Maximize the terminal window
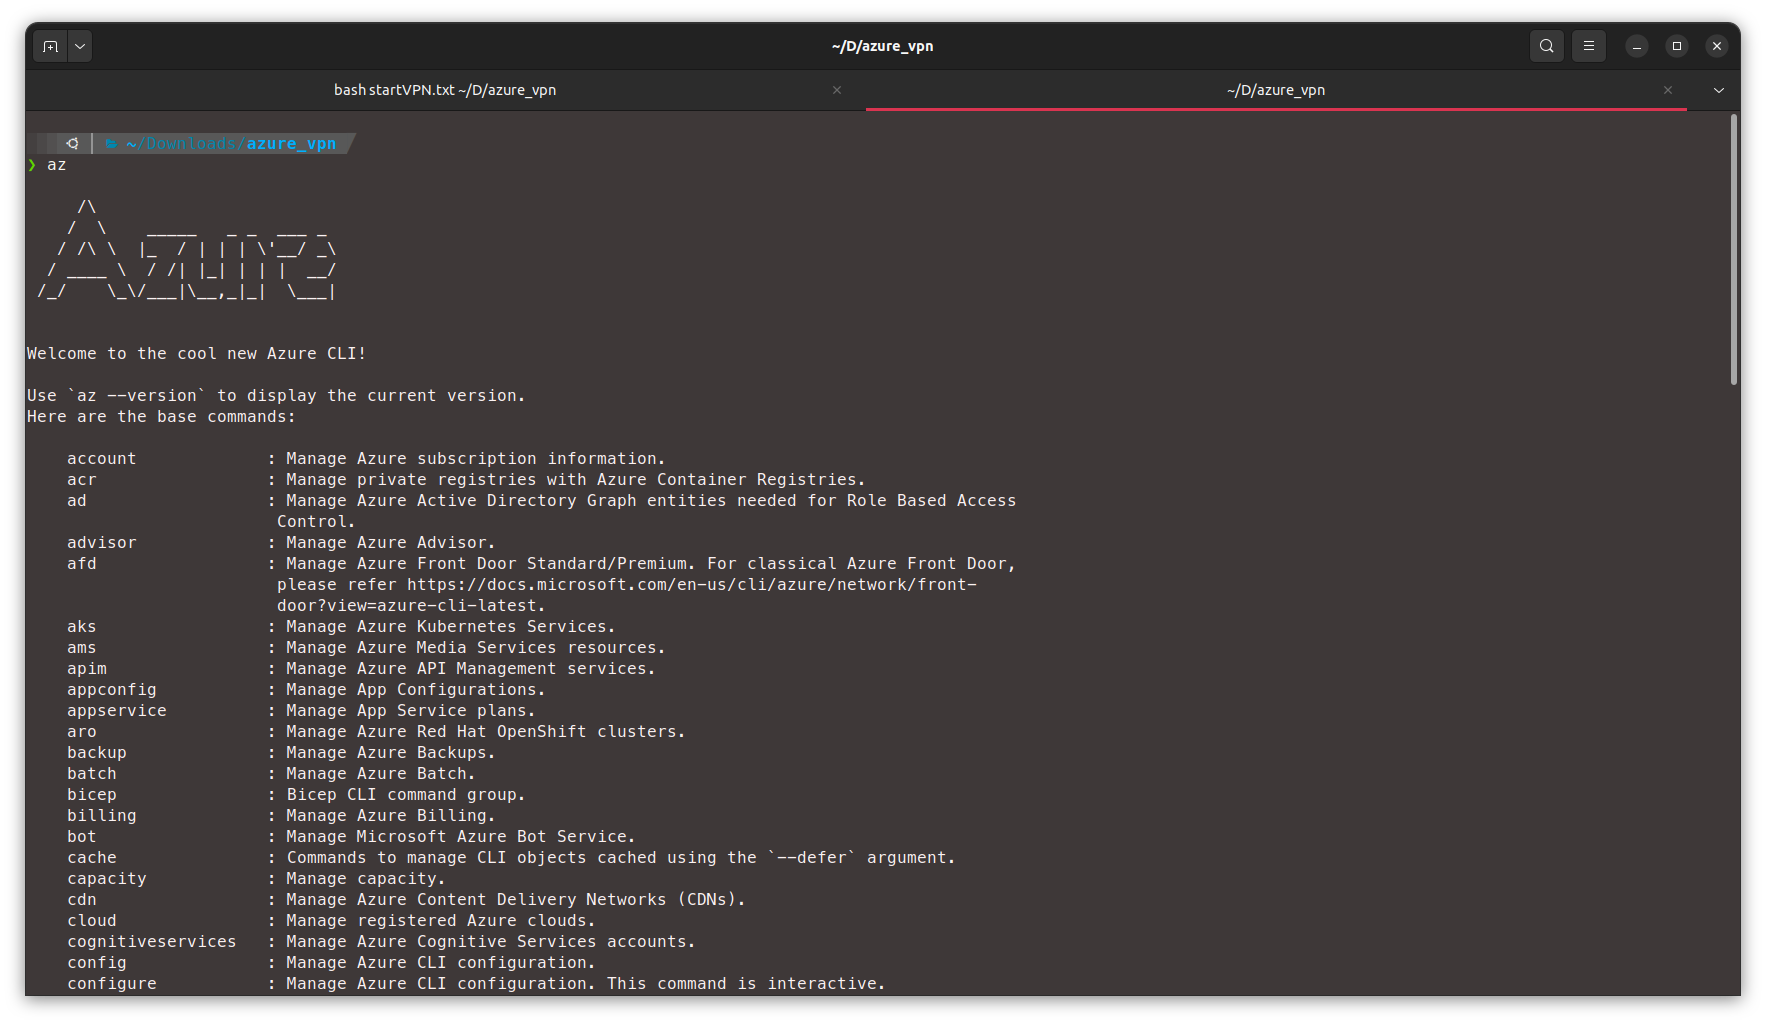This screenshot has height=1024, width=1766. pos(1676,45)
